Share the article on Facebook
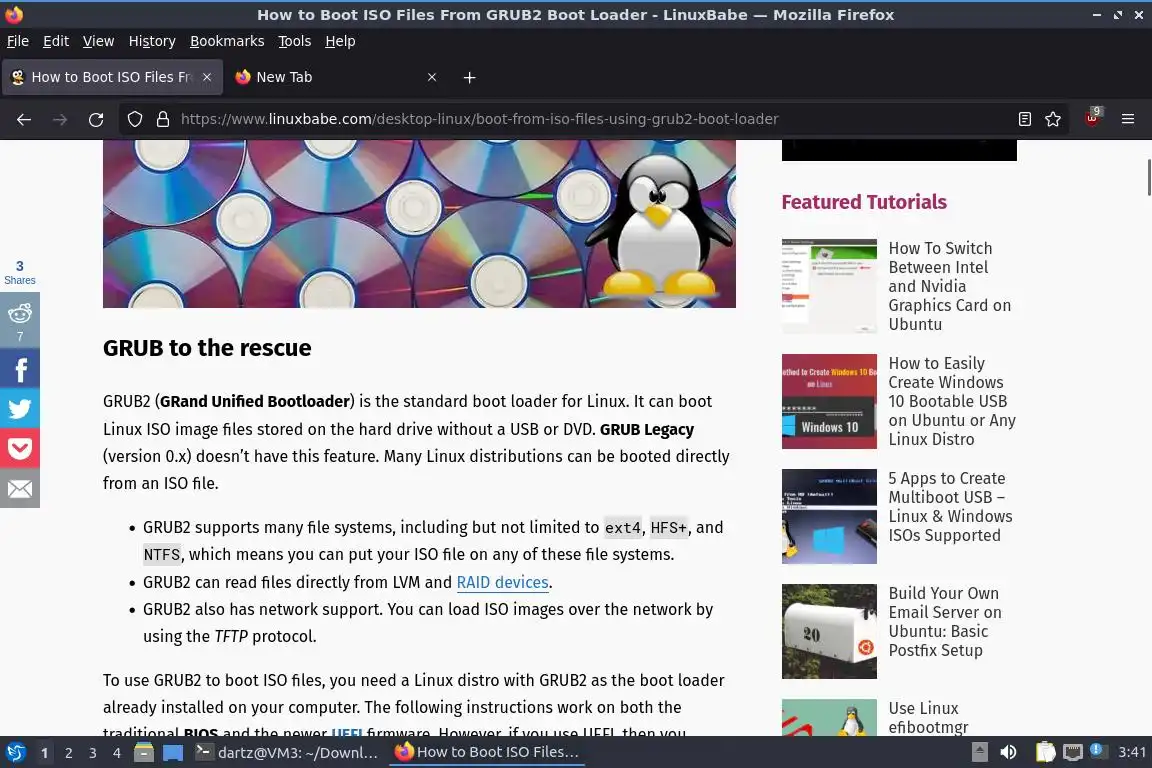This screenshot has height=768, width=1152. coord(20,369)
